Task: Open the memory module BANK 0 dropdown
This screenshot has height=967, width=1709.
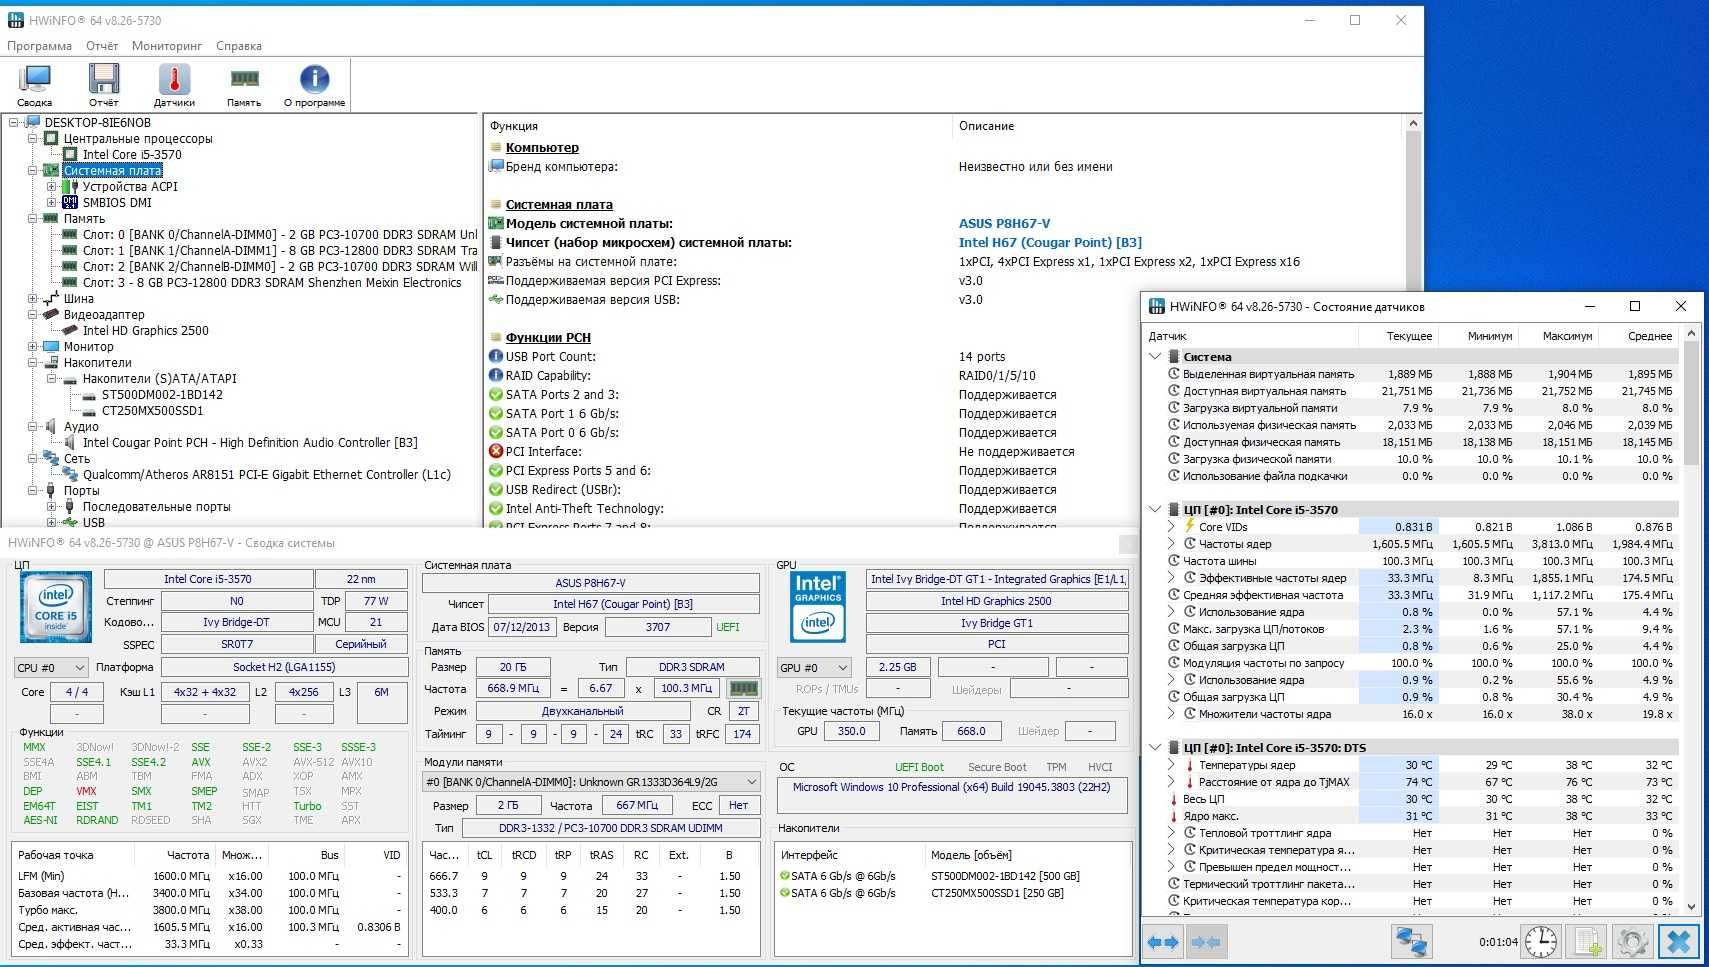Action: point(592,782)
